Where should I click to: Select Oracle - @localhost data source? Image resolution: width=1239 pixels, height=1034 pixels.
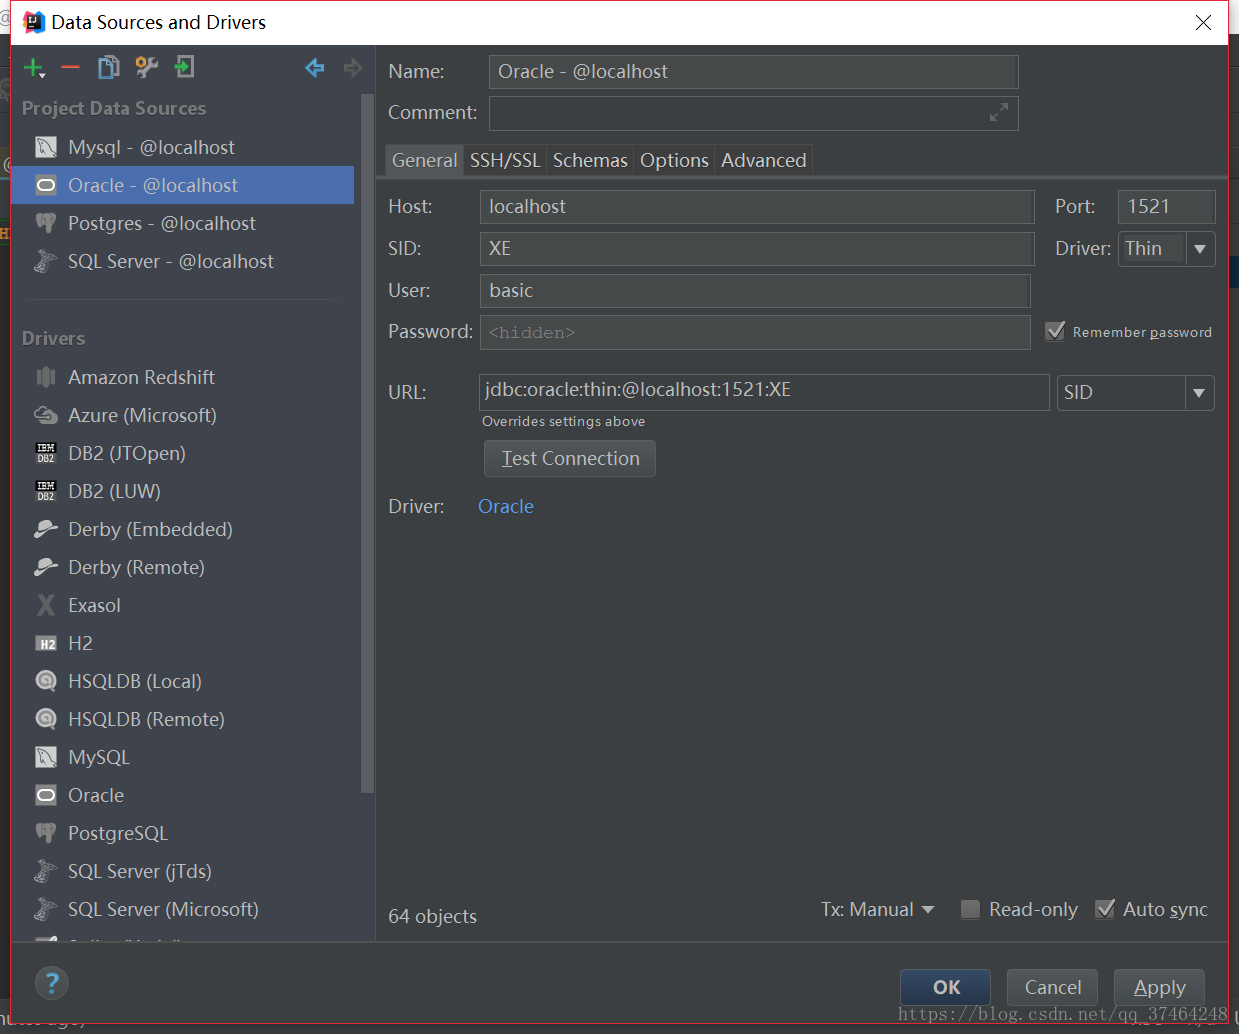coord(182,185)
